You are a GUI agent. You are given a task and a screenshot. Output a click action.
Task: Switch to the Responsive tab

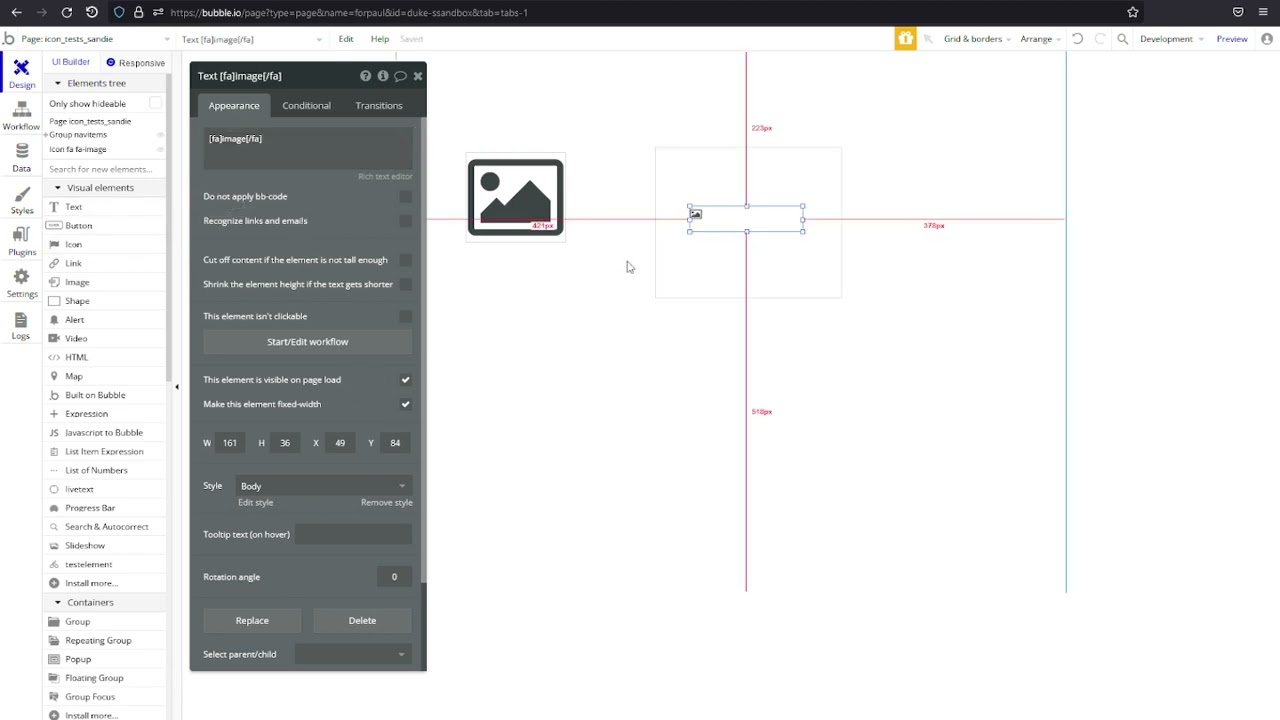tap(136, 62)
